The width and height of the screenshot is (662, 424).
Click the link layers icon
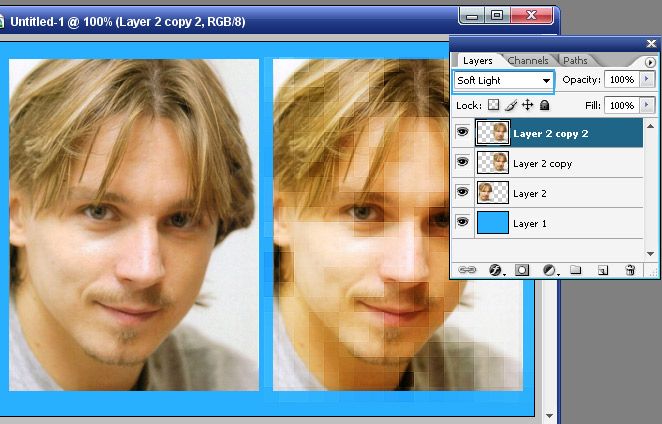(467, 270)
